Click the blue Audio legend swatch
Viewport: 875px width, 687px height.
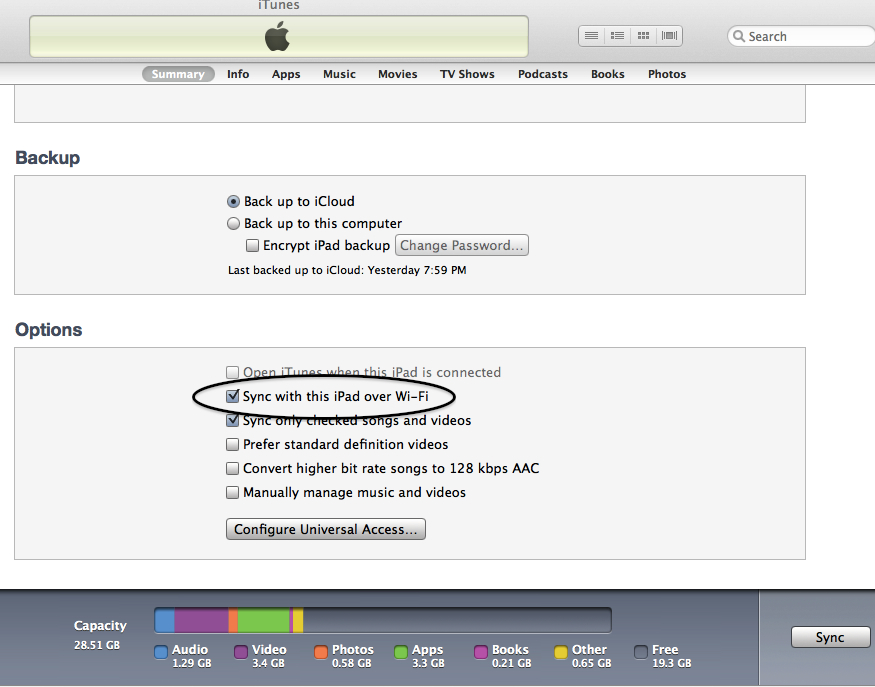pos(161,652)
